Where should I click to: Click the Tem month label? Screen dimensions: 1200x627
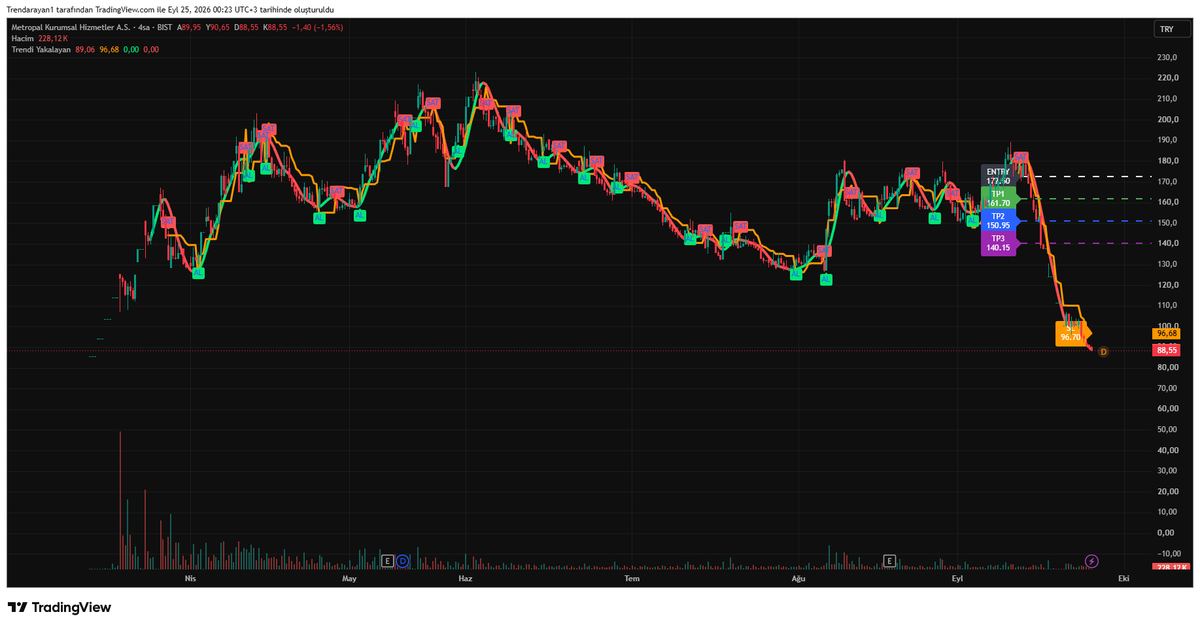click(x=631, y=578)
